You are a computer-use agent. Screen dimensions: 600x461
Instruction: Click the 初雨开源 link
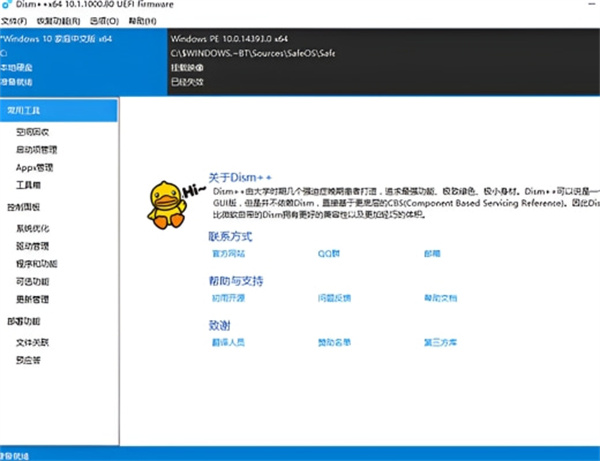228,298
